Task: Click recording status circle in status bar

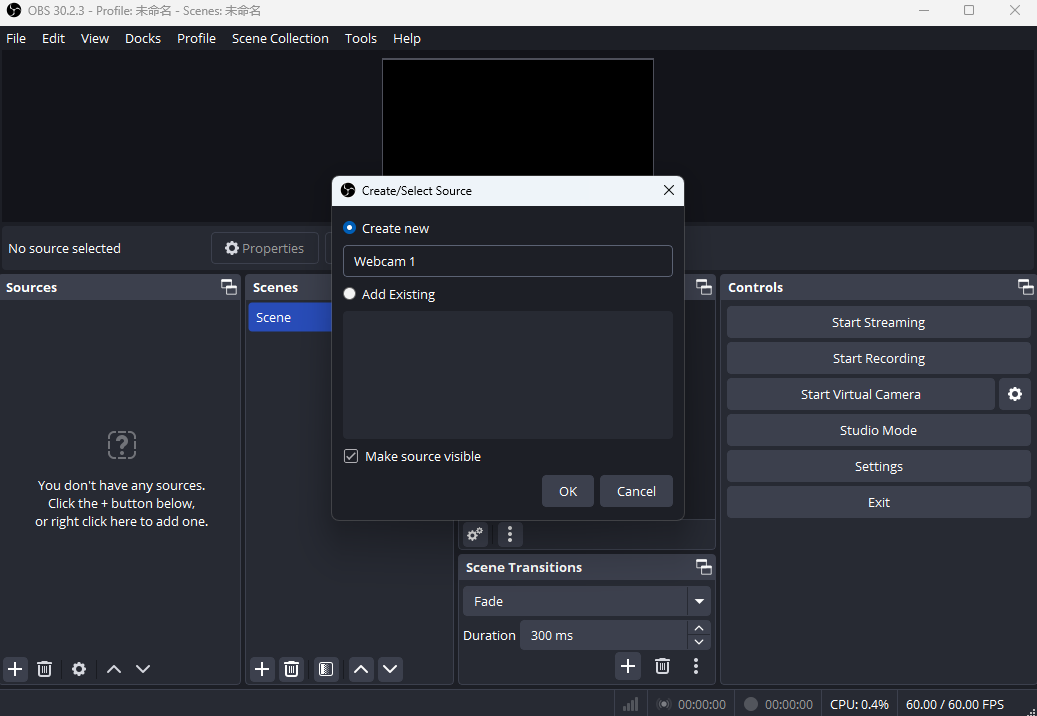Action: (x=751, y=704)
